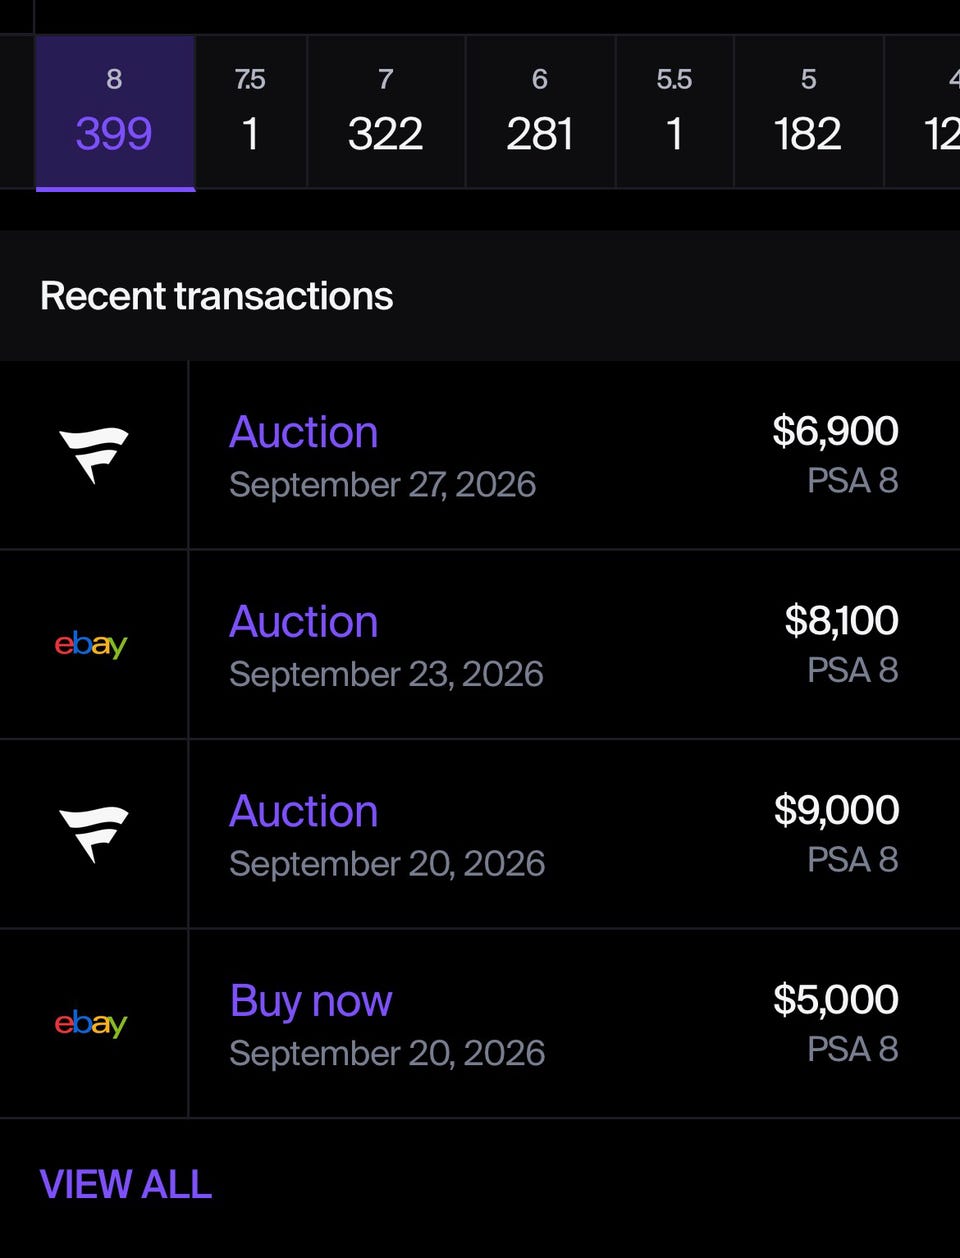Click the Recent transactions header
Screen dimensions: 960x1258
216,296
